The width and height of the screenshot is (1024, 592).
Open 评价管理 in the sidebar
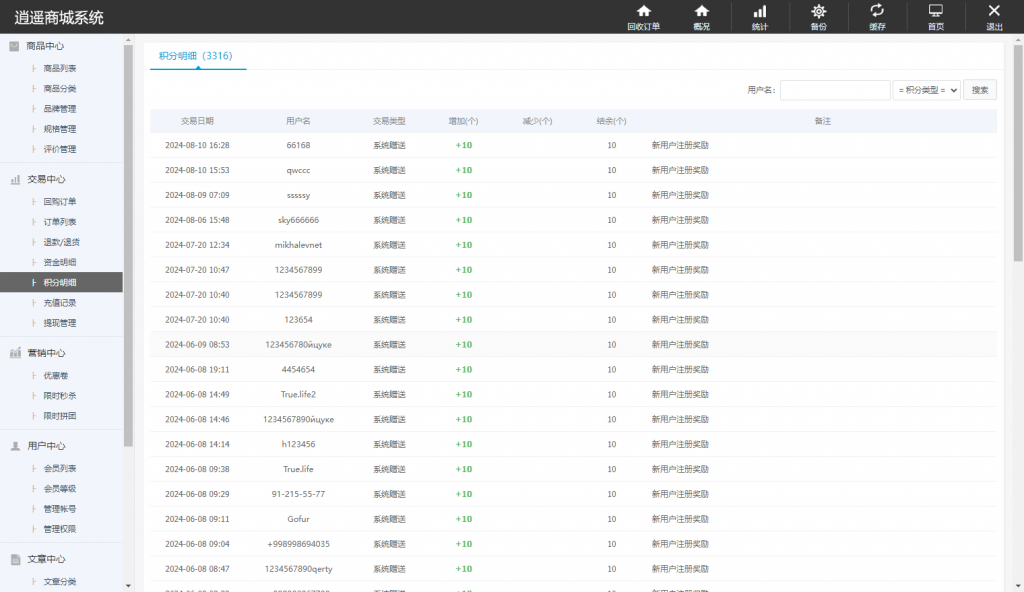click(60, 149)
